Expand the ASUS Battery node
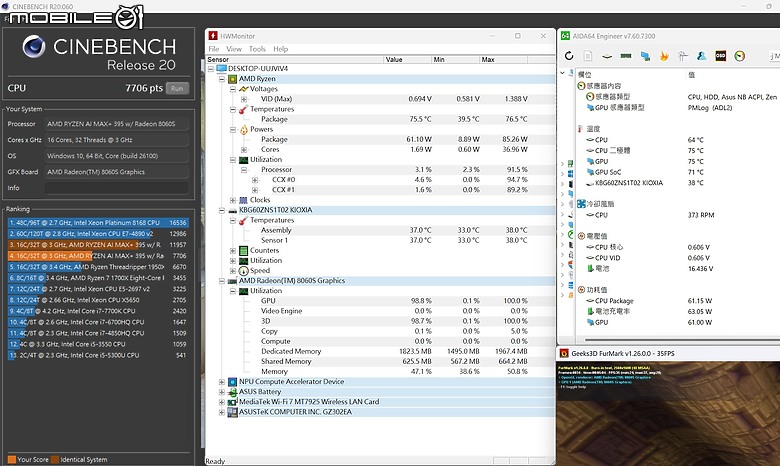Viewport: 780px width, 466px height. pos(222,392)
